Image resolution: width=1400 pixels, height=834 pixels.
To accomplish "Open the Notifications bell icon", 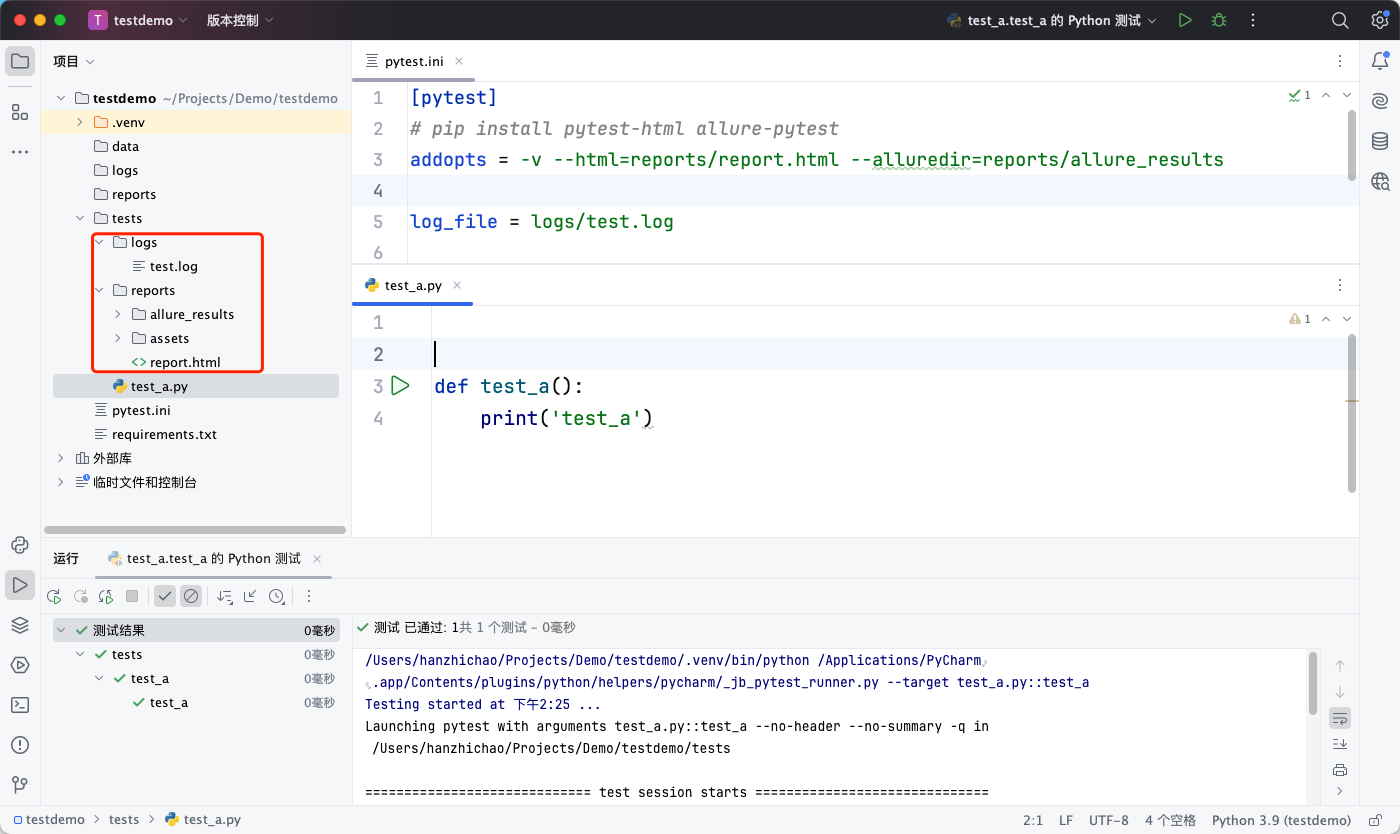I will click(1380, 61).
